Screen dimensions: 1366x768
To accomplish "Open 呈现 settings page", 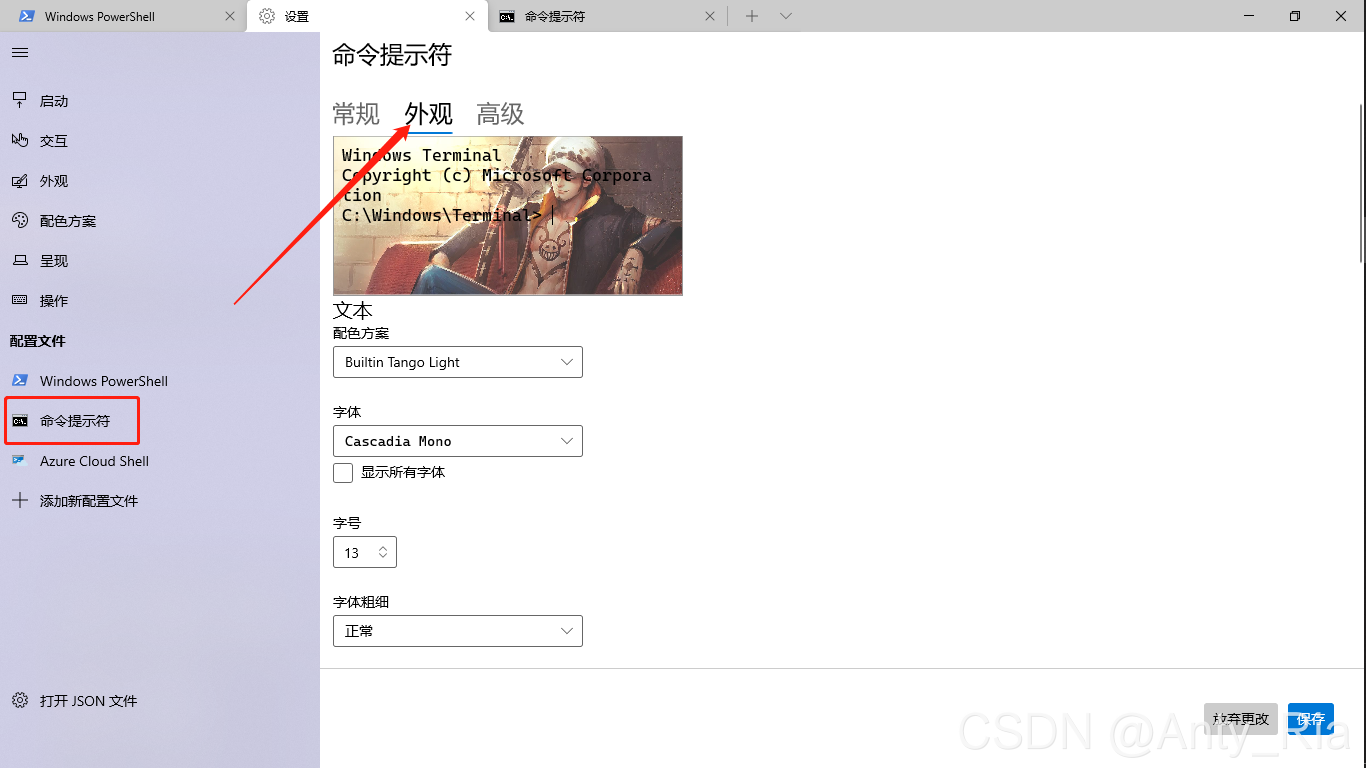I will tap(160, 260).
